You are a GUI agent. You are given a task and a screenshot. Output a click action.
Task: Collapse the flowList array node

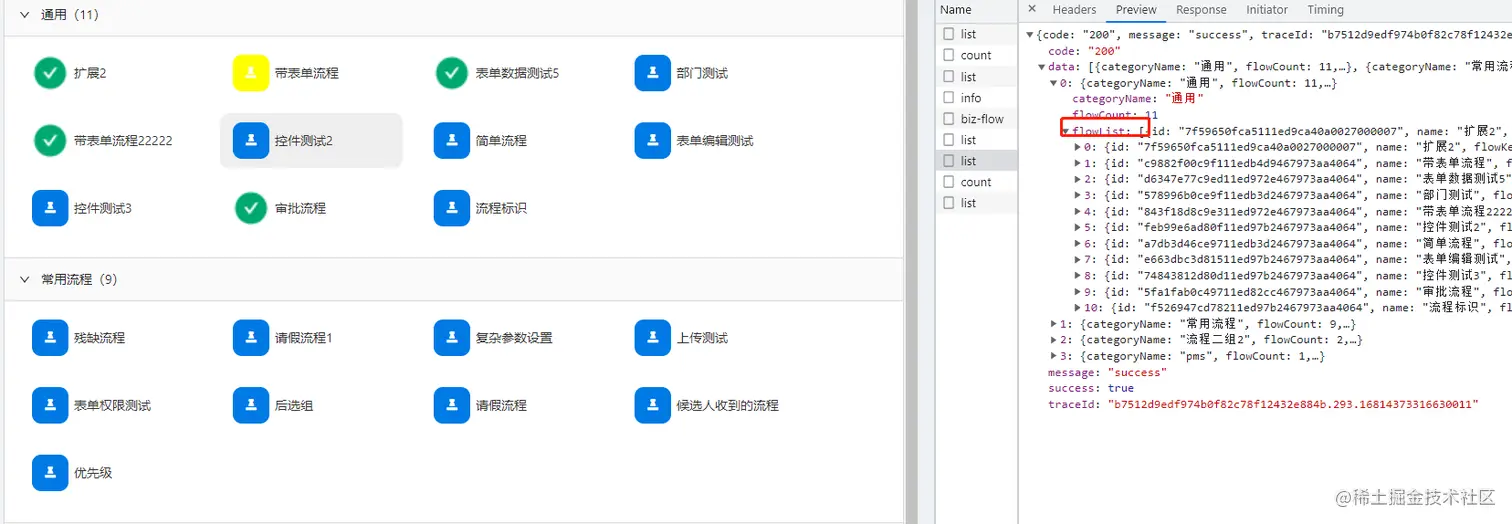coord(1066,131)
